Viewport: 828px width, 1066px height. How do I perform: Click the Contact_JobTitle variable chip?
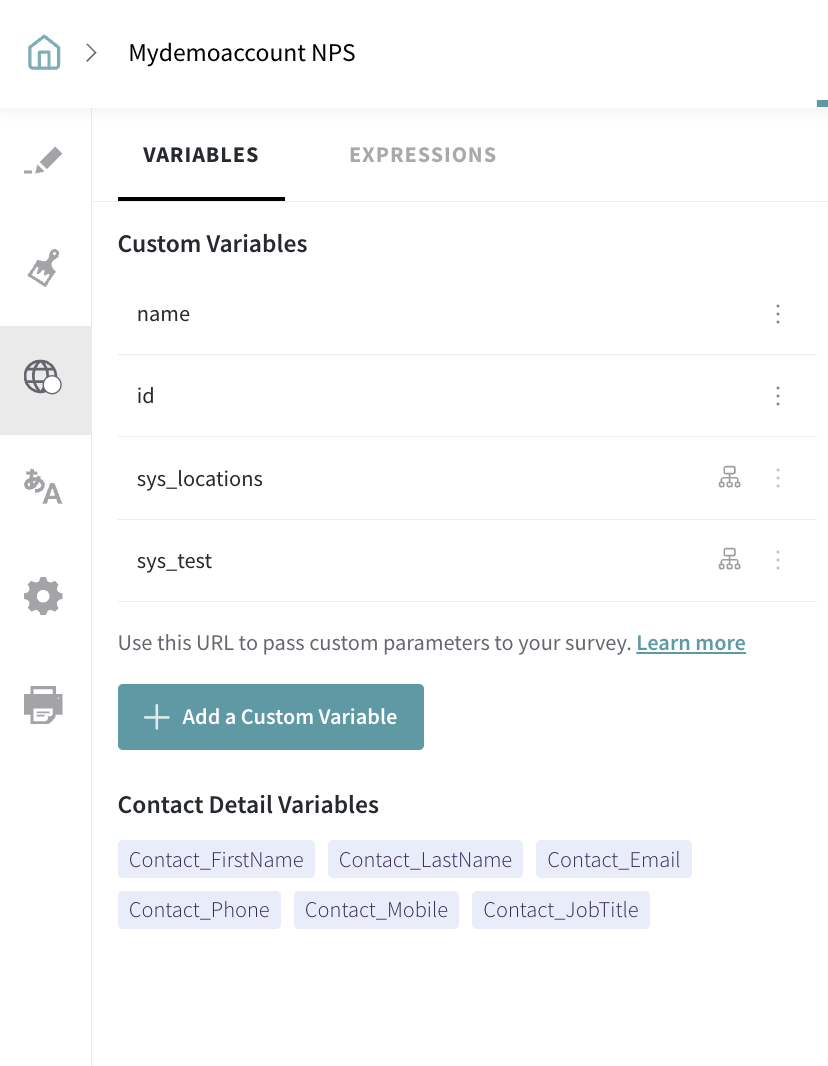point(561,910)
